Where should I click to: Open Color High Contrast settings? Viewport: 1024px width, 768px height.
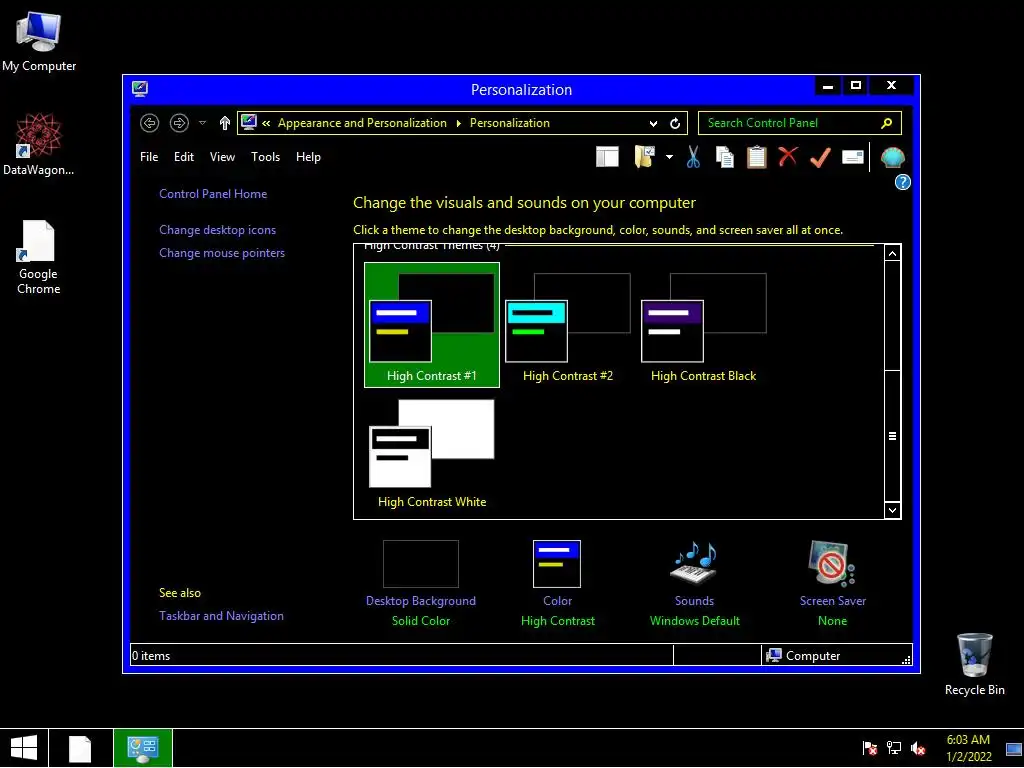coord(558,582)
